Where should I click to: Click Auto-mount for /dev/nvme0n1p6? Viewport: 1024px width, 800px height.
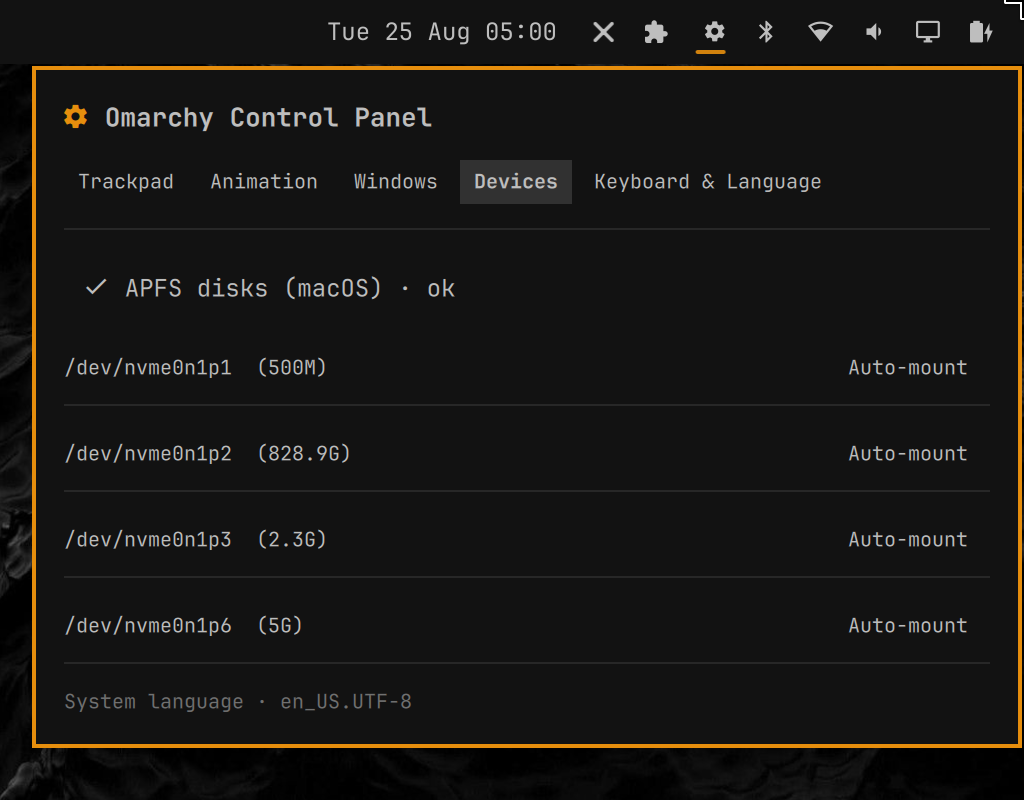(x=908, y=626)
